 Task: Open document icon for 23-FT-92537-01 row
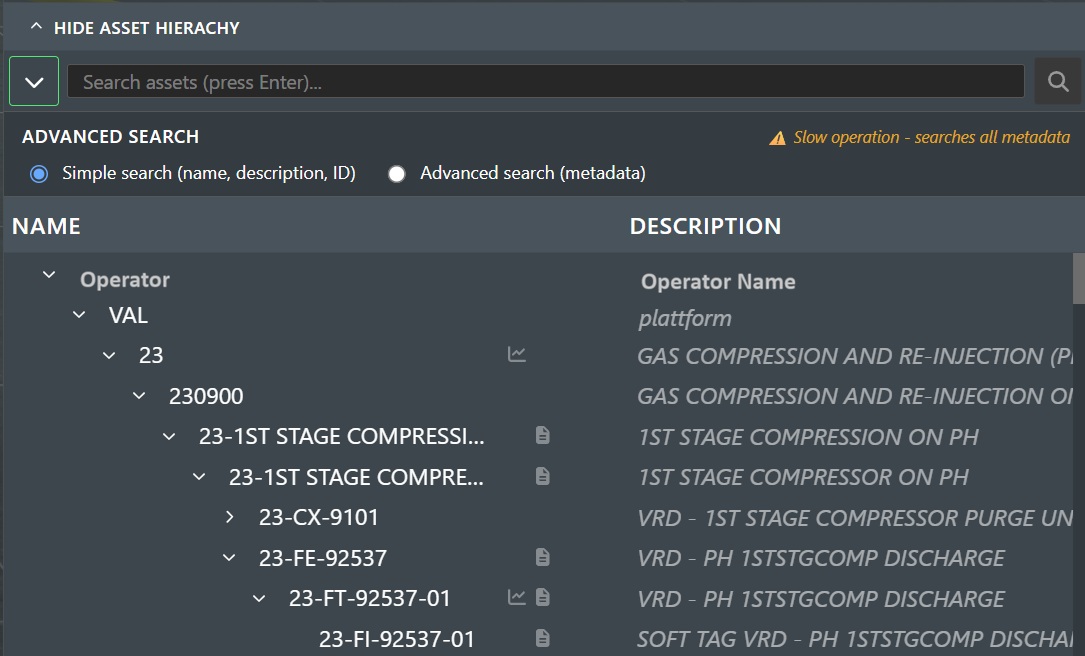click(x=542, y=597)
